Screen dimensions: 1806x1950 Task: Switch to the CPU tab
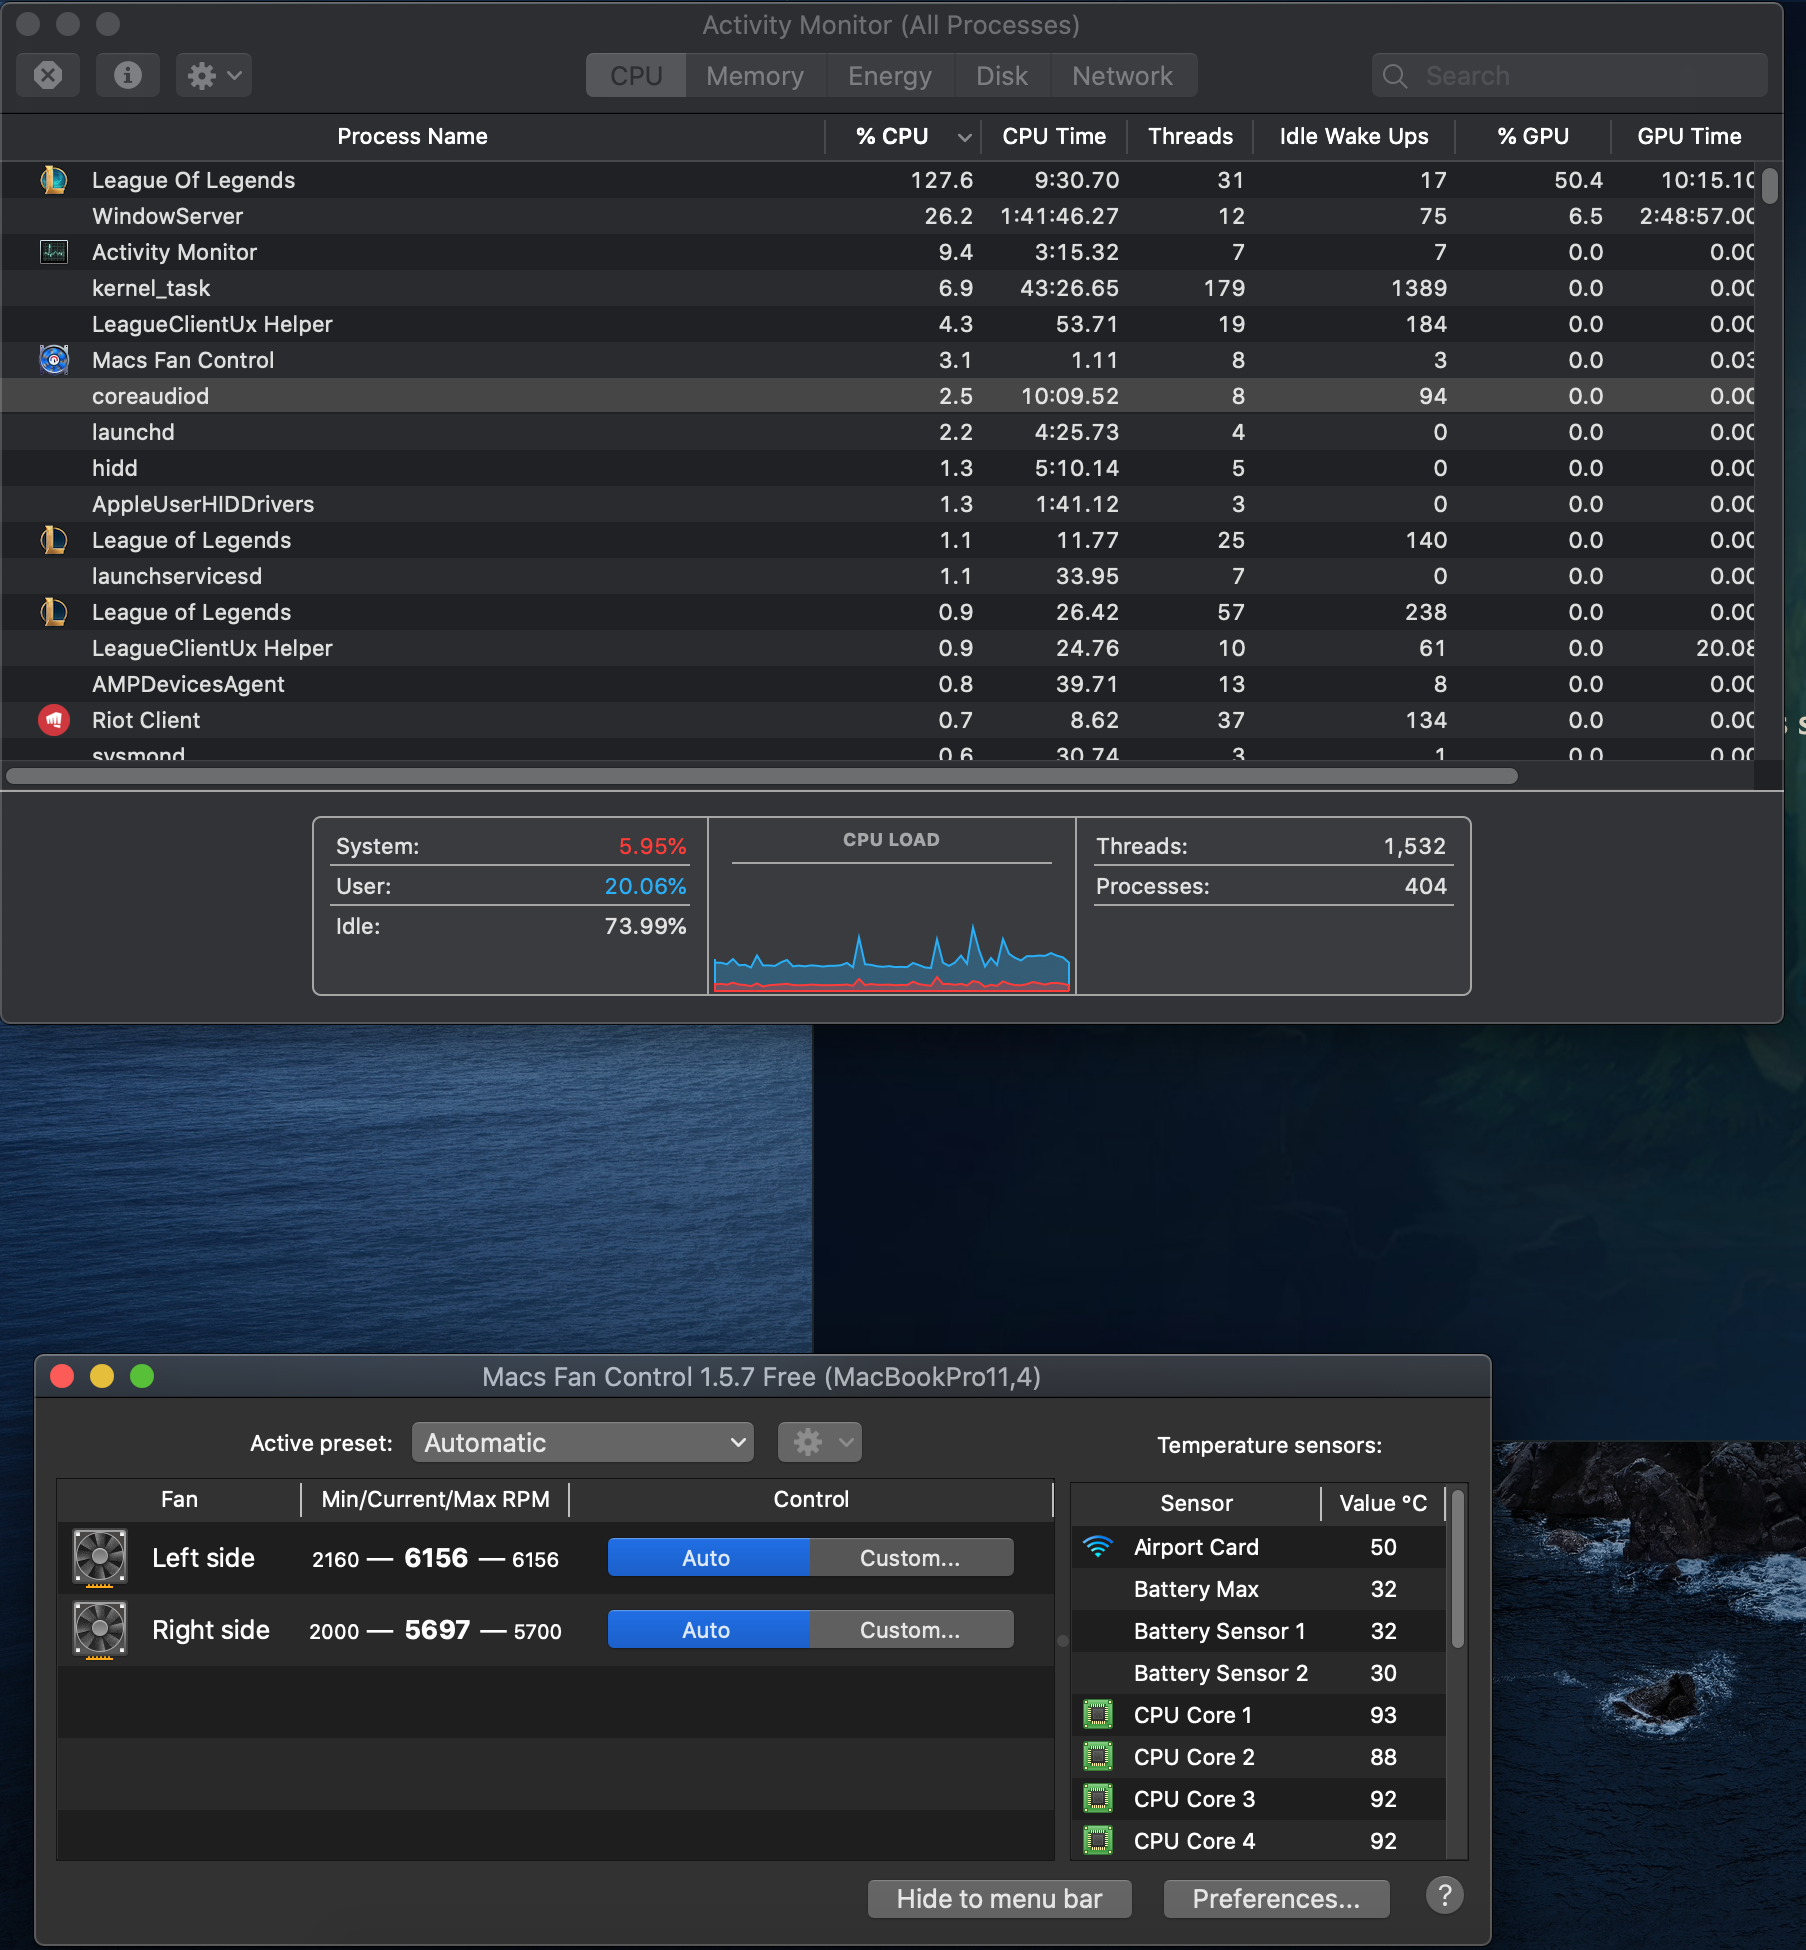[x=636, y=76]
